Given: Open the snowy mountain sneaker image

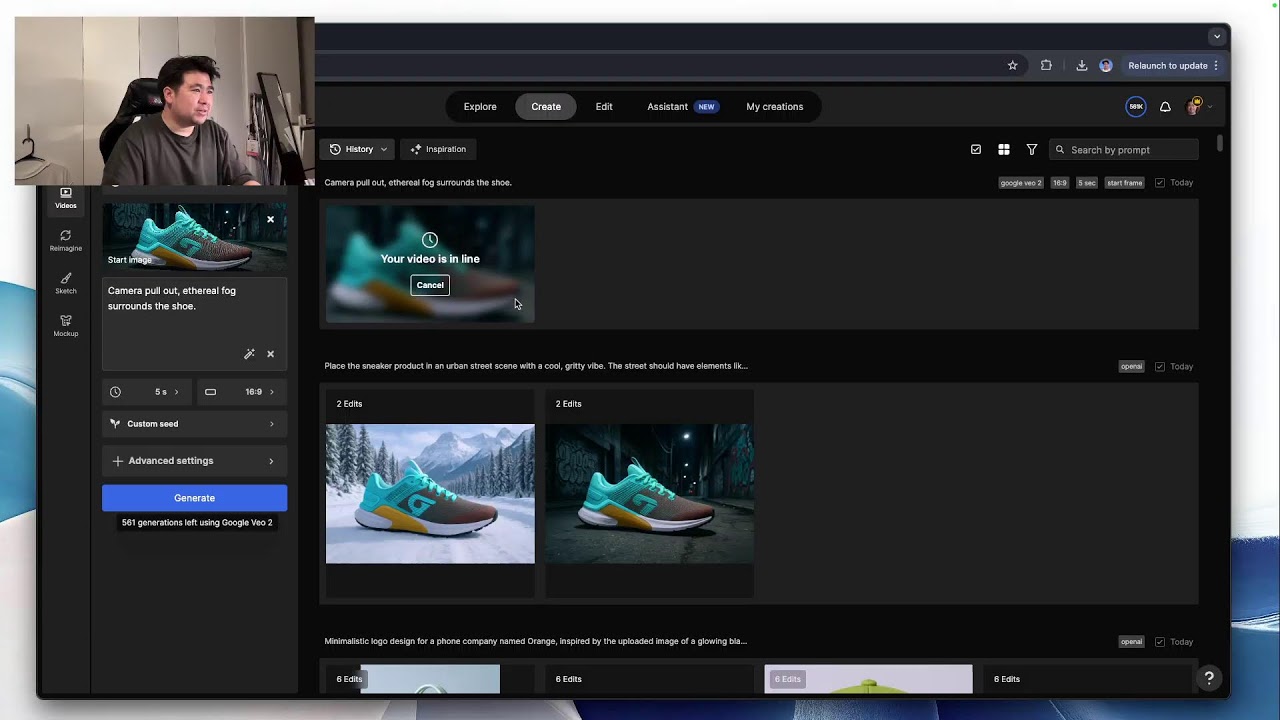Looking at the screenshot, I should point(430,494).
